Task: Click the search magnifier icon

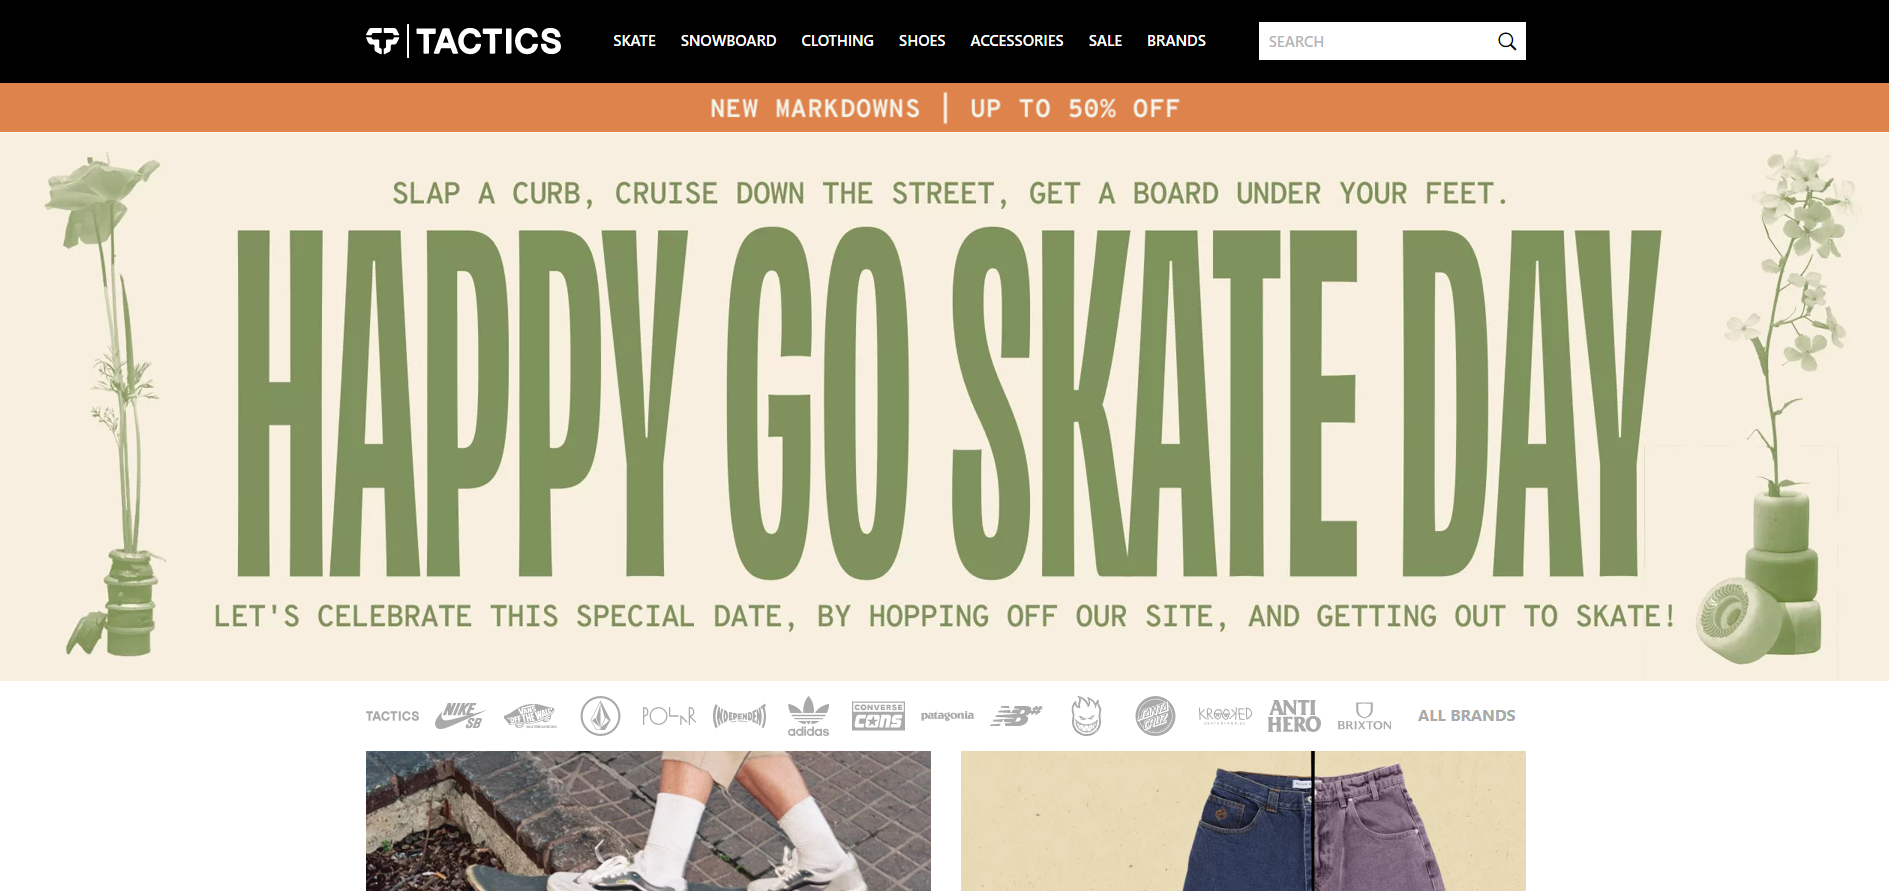Action: 1507,41
